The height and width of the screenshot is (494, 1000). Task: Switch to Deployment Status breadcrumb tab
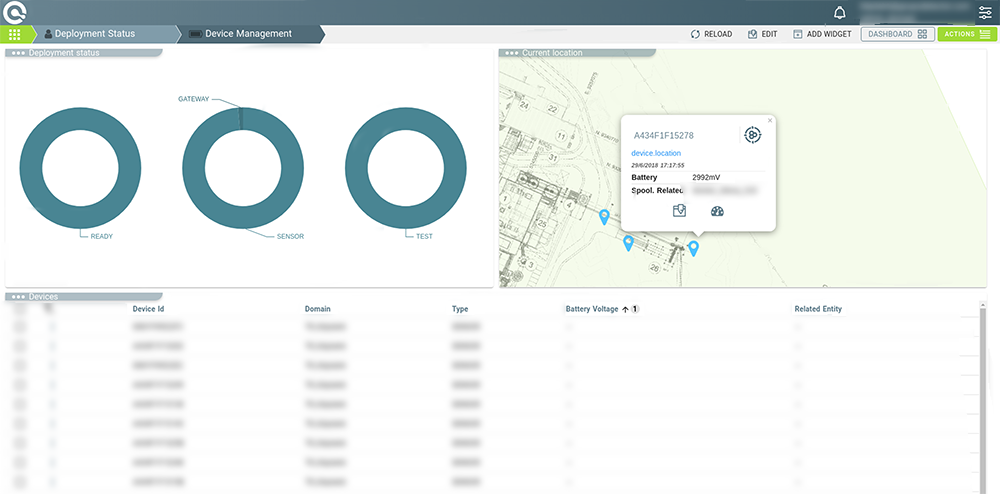click(94, 34)
